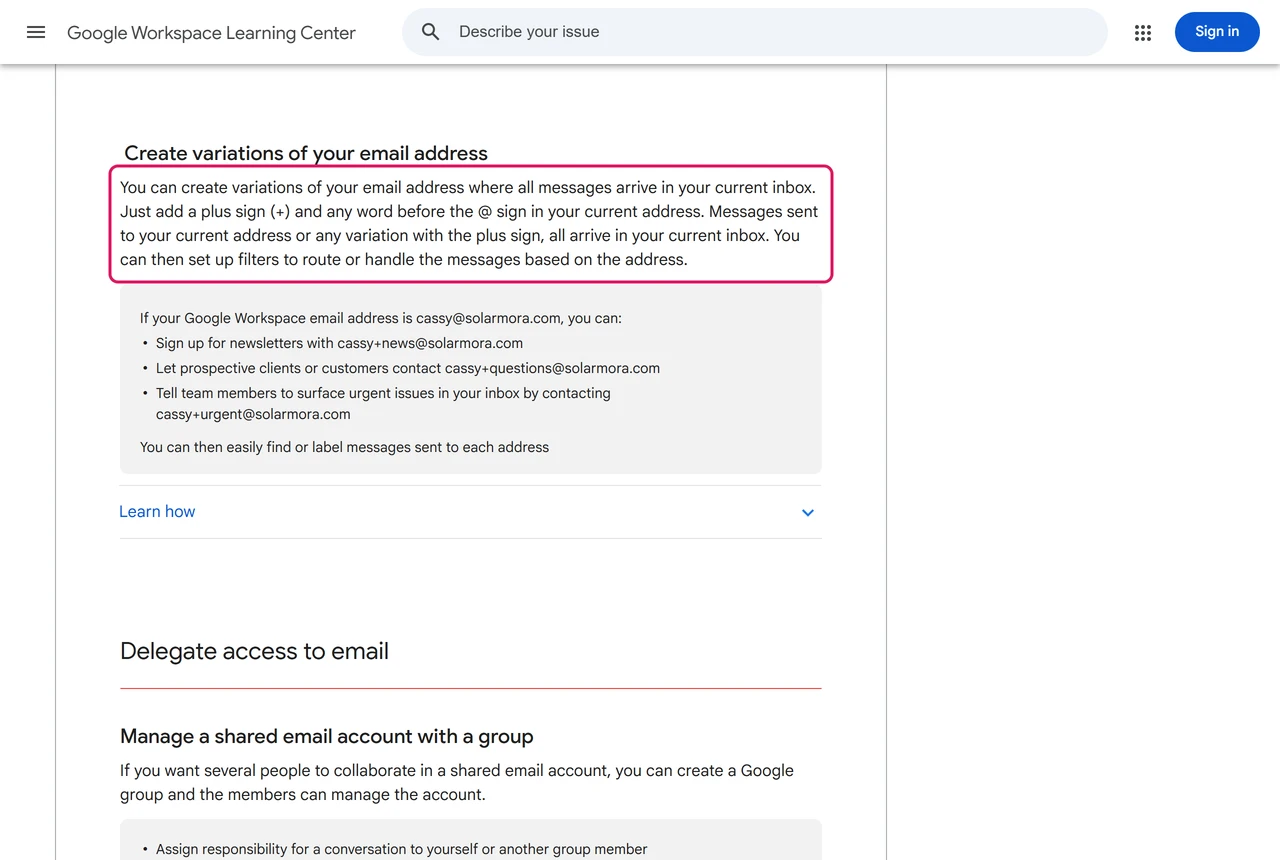Click the search magnifier icon

(431, 32)
